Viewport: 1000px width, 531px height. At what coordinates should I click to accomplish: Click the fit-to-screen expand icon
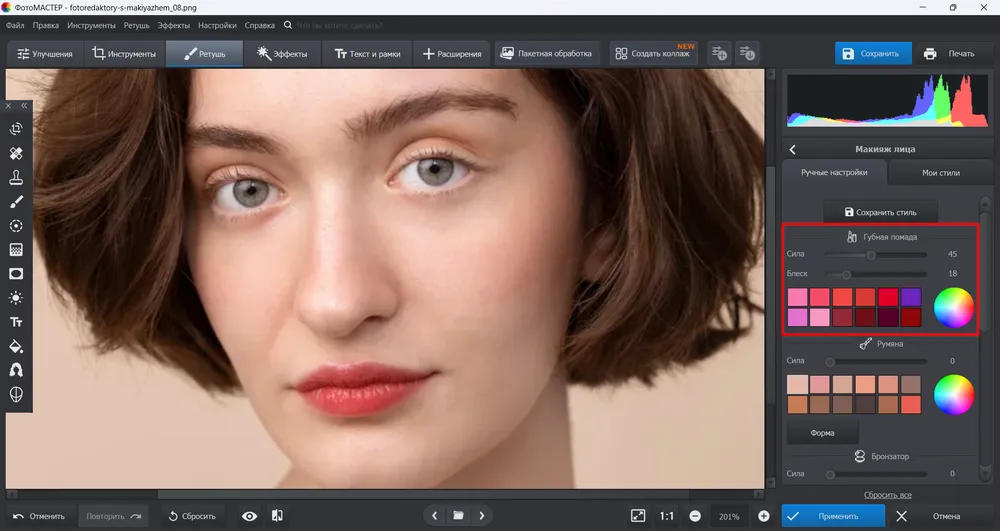[638, 516]
